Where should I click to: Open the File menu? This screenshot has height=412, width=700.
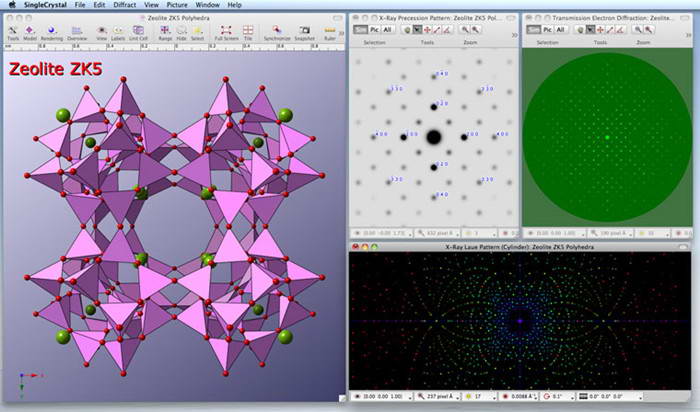[80, 5]
